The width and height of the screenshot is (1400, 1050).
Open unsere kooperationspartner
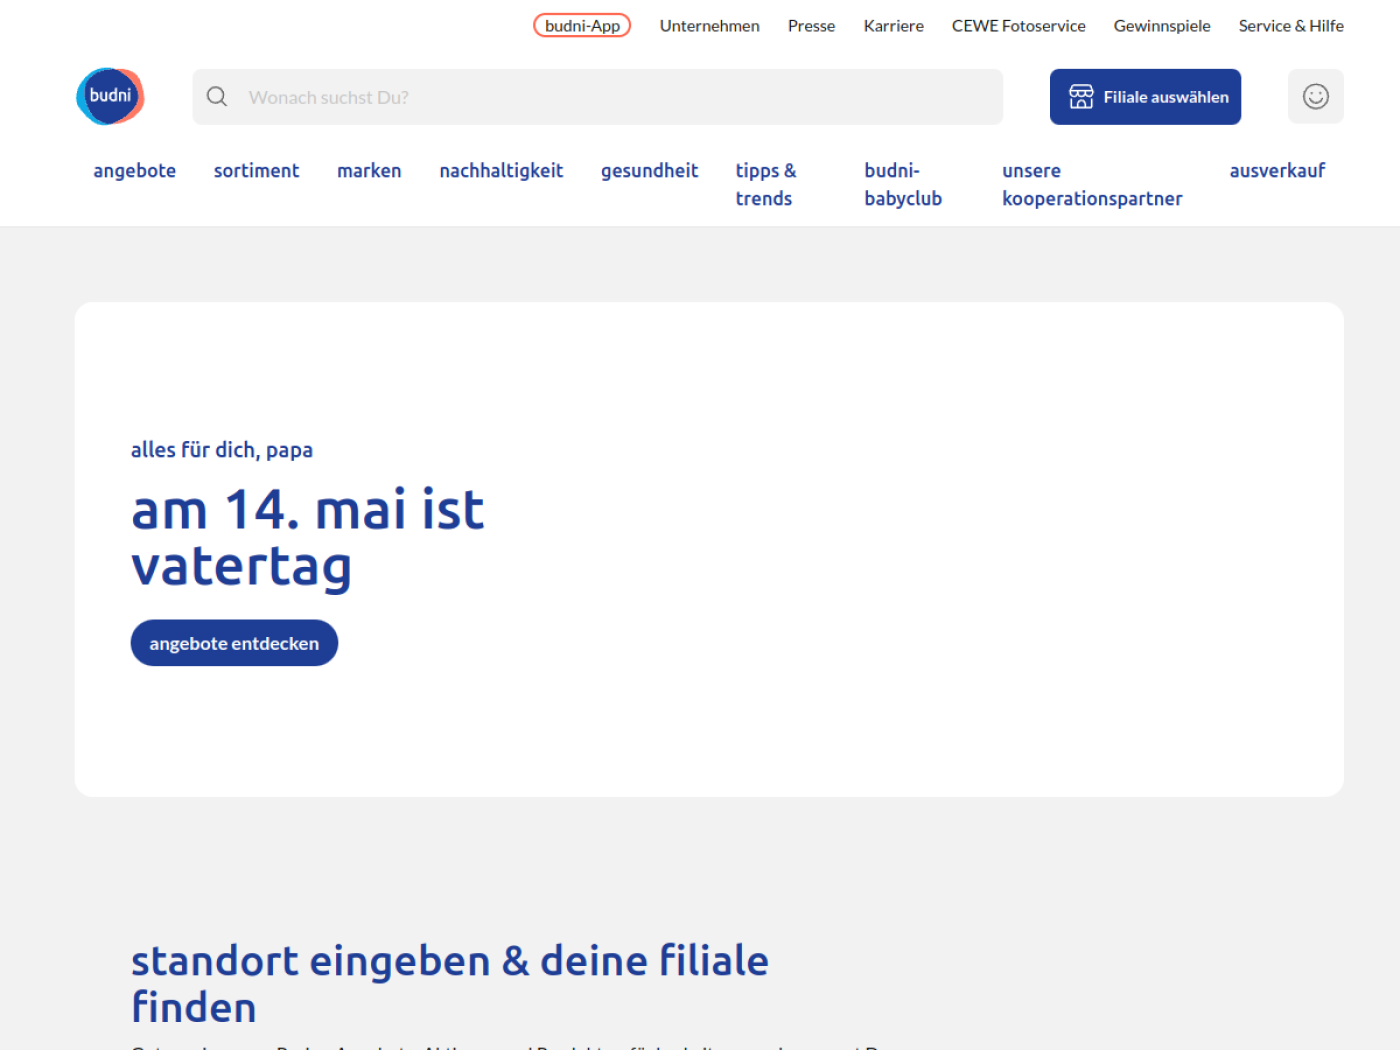pos(1092,184)
